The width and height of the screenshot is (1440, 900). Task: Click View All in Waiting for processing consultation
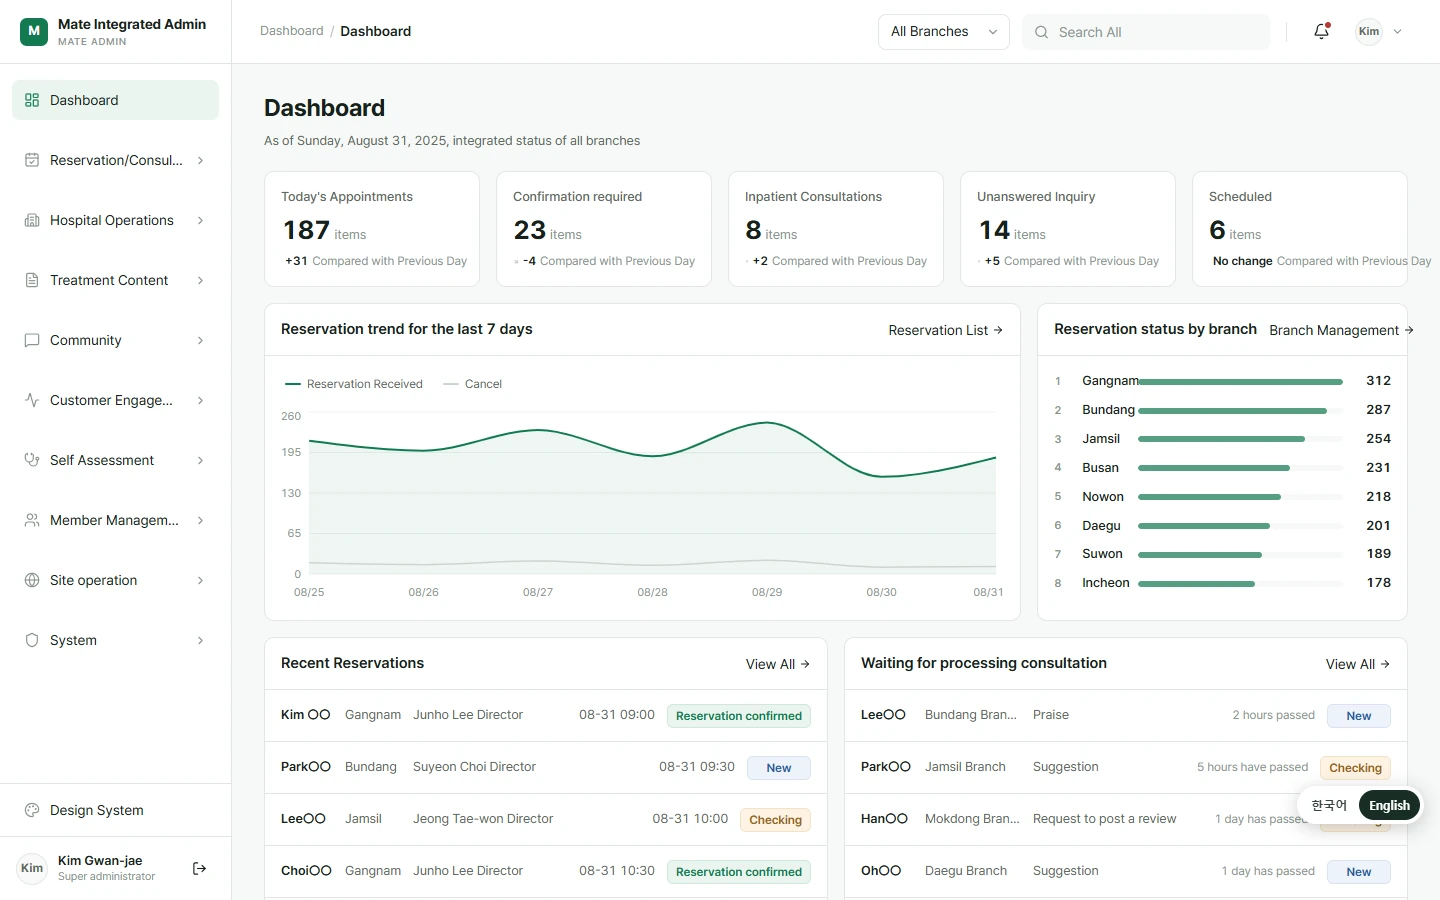[1358, 664]
